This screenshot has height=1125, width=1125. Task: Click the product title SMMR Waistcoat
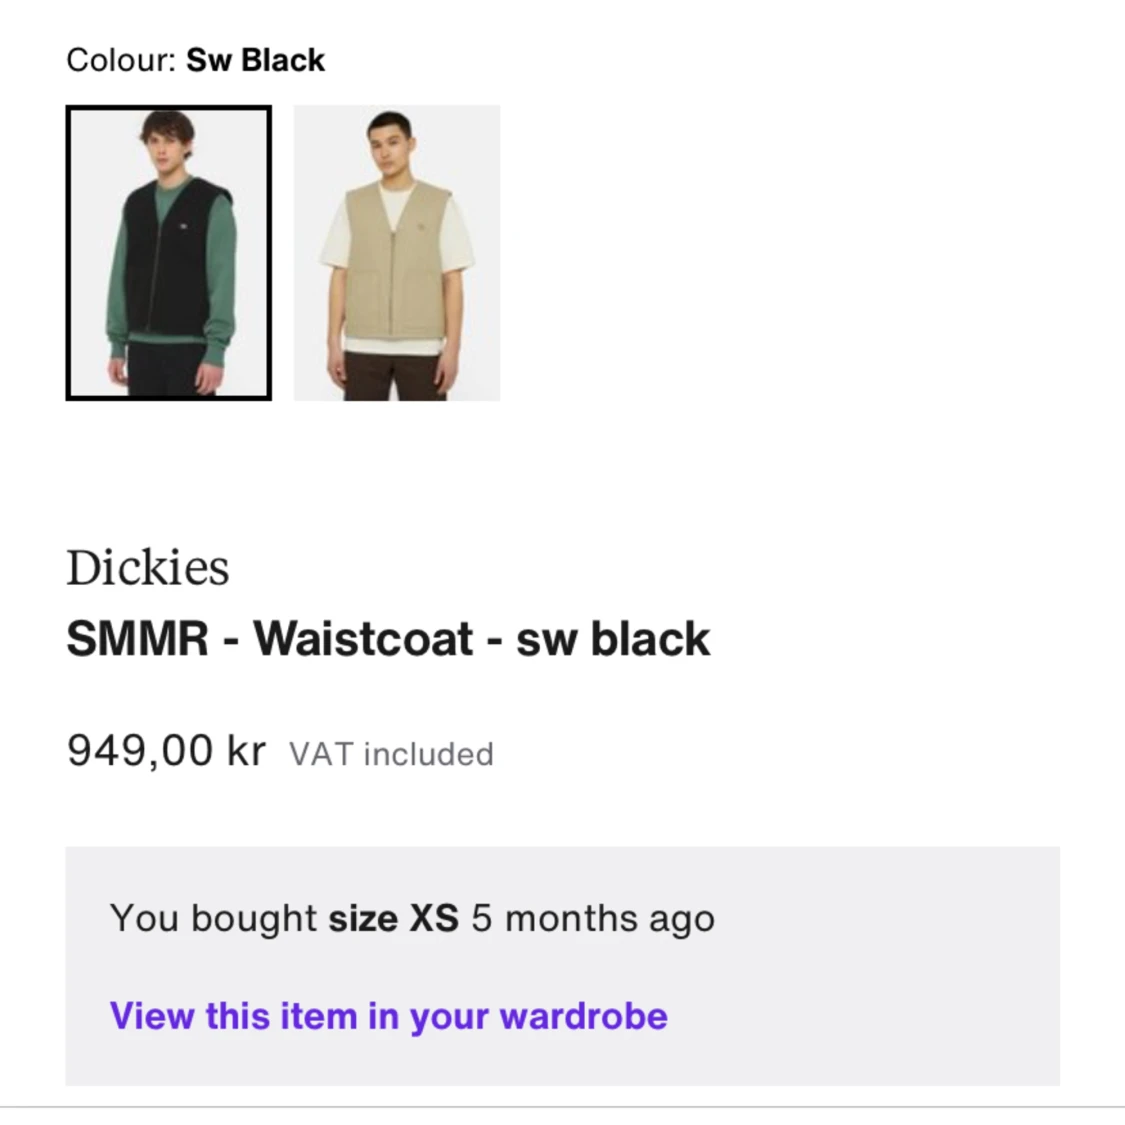pyautogui.click(x=387, y=637)
